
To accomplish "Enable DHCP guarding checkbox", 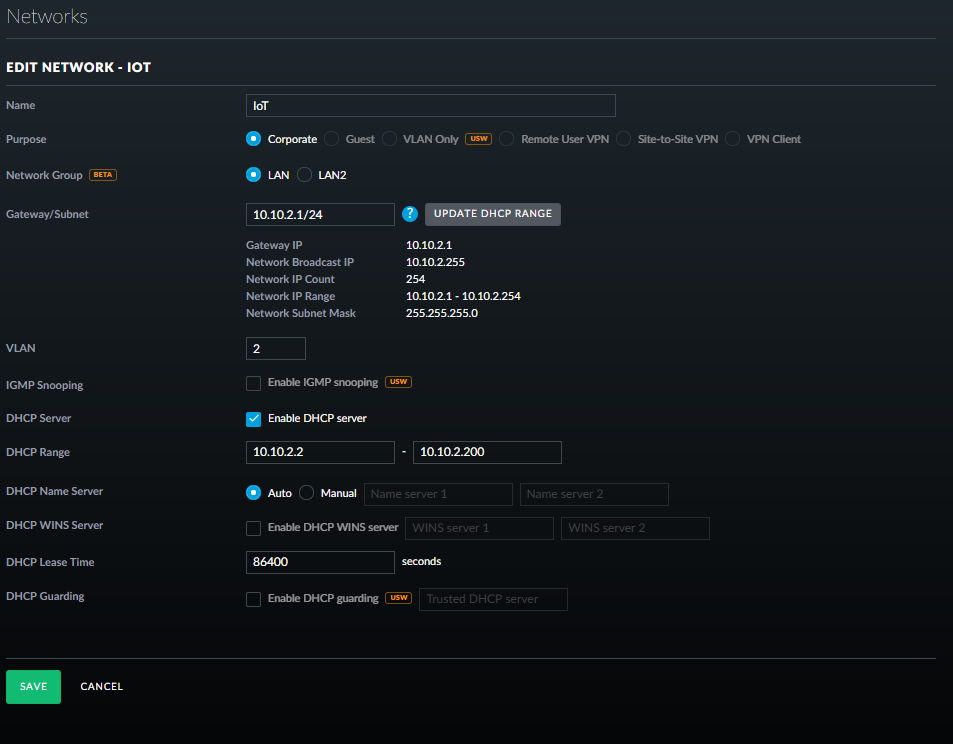I will click(254, 599).
